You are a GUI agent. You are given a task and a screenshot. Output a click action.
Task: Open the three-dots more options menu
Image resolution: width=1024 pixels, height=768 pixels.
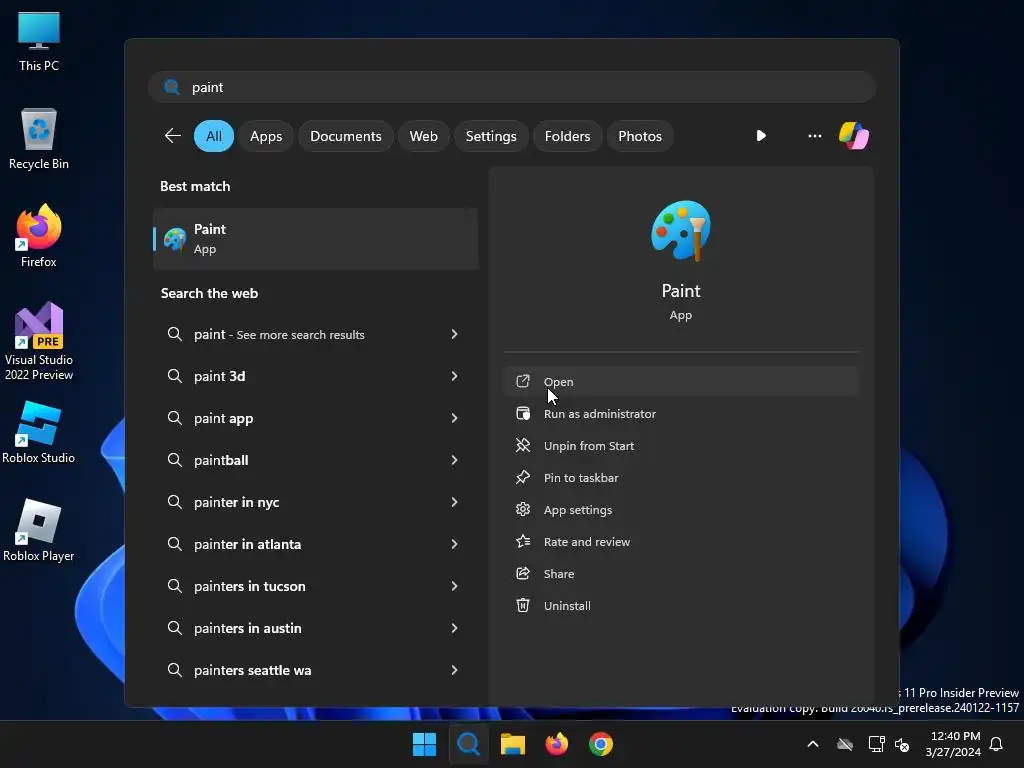point(814,136)
